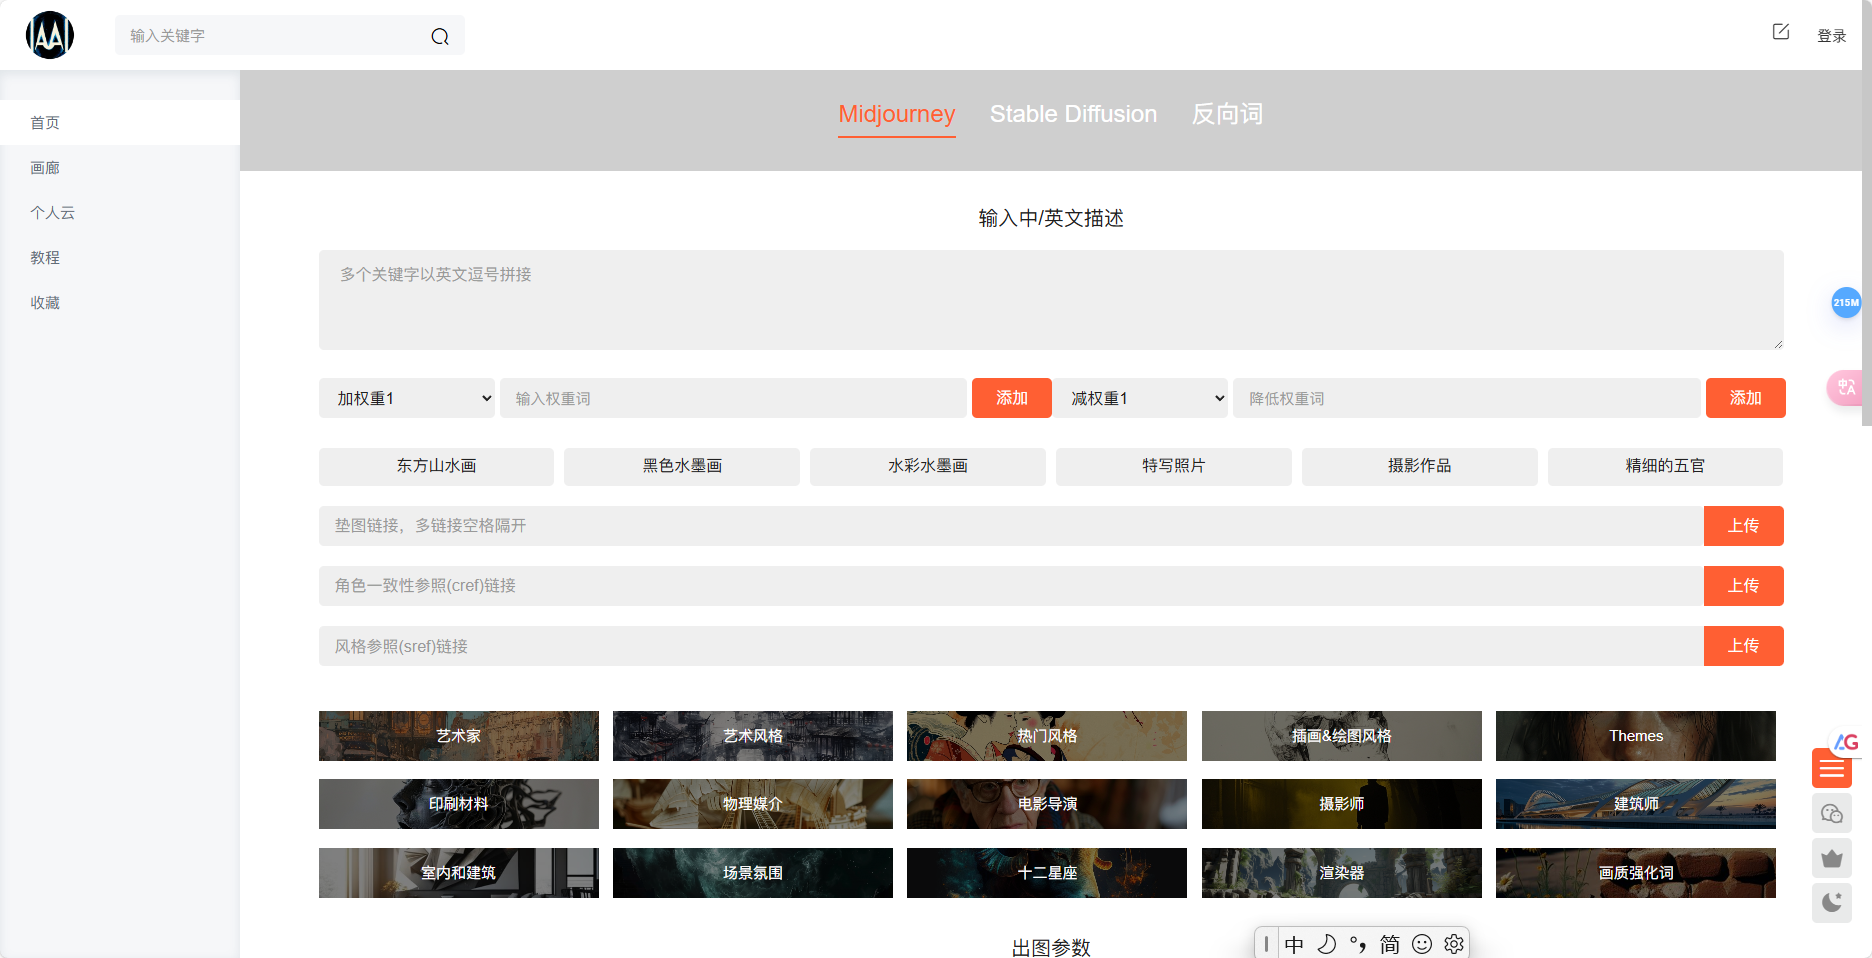
Task: Click the AAA site logo
Action: [x=50, y=34]
